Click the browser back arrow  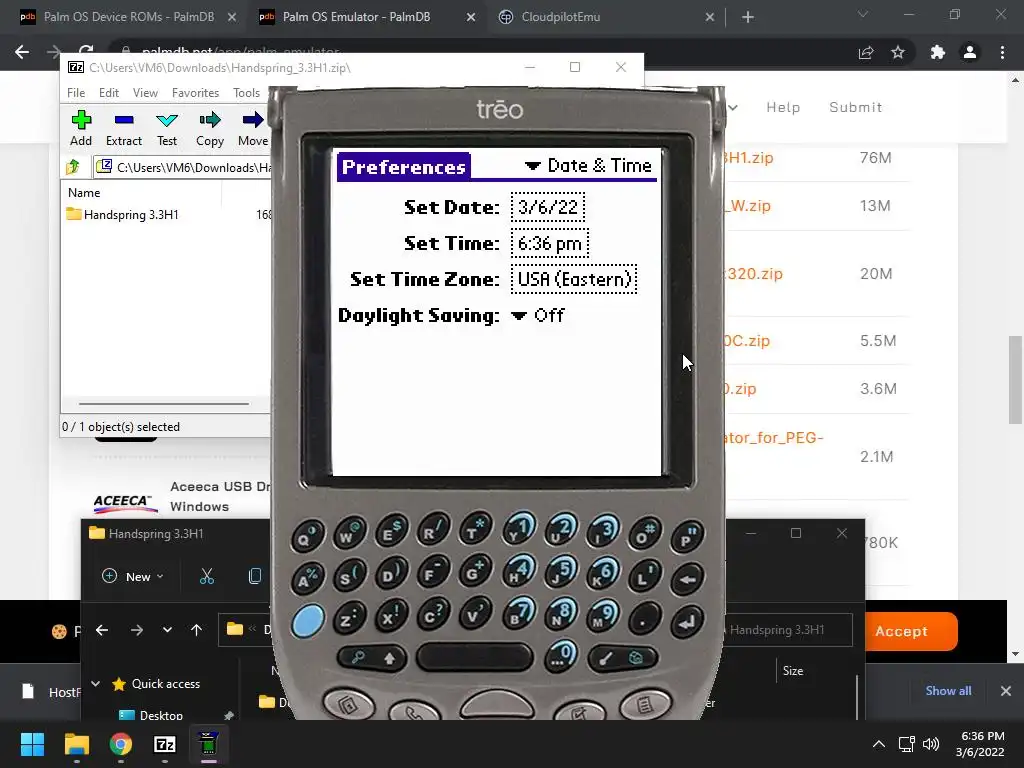pyautogui.click(x=22, y=52)
